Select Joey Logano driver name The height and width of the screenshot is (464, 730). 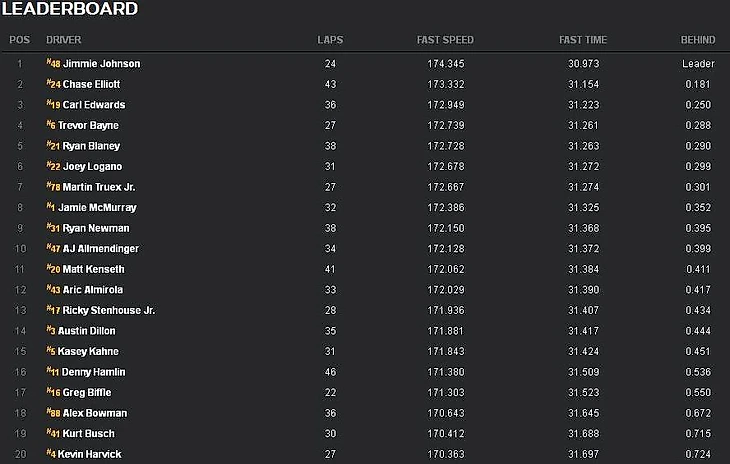pos(92,166)
